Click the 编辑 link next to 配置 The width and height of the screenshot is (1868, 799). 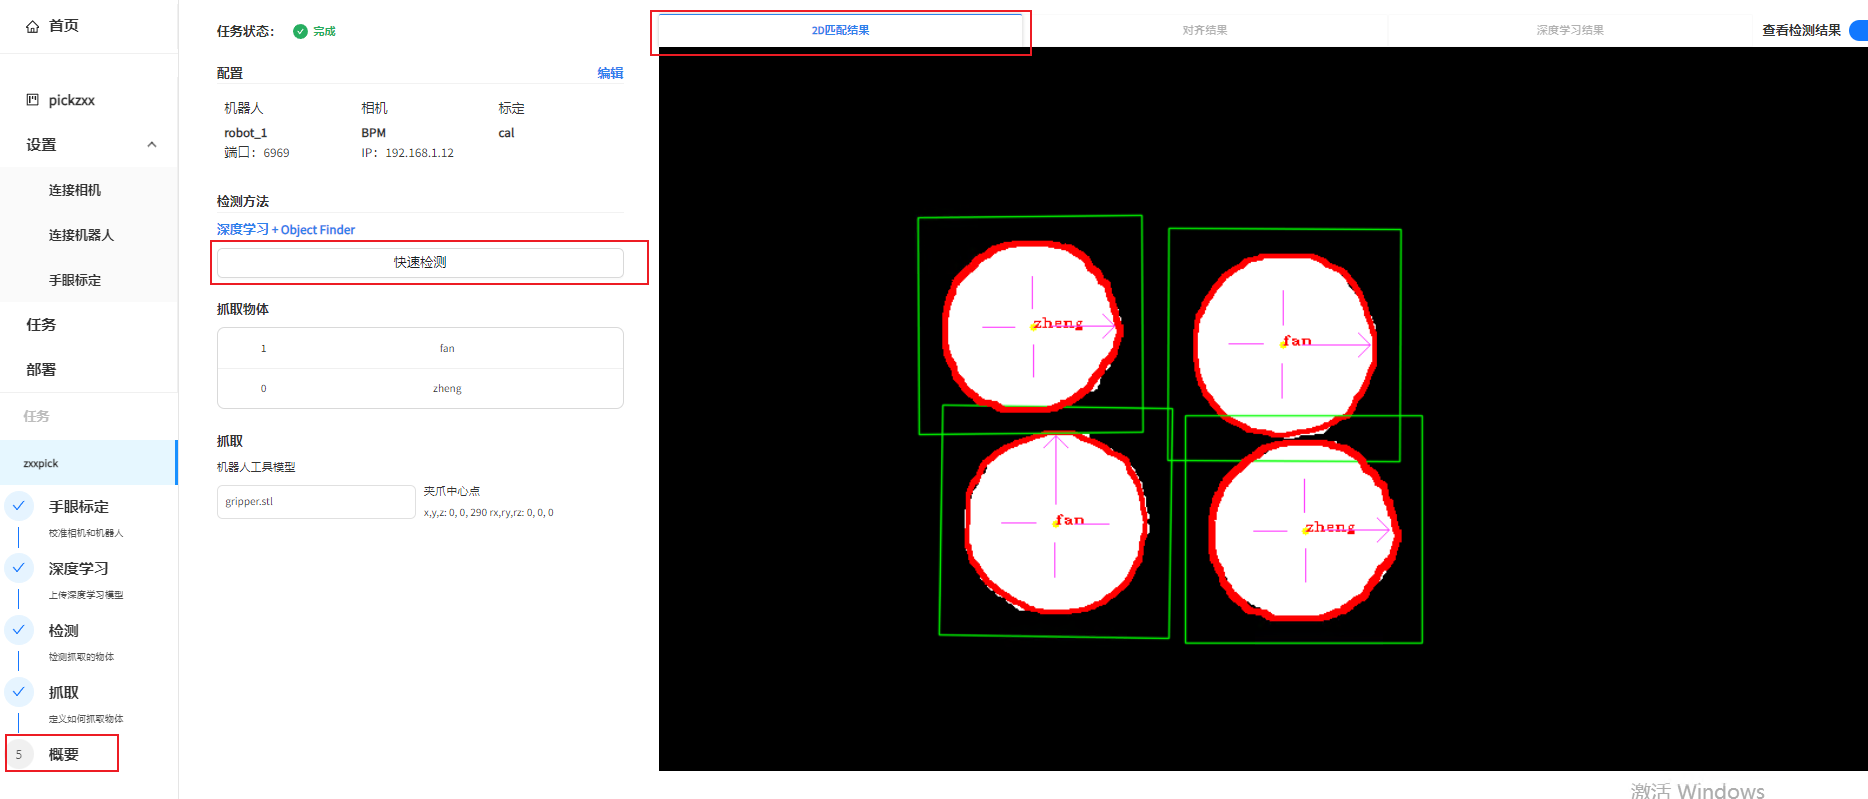pyautogui.click(x=610, y=73)
